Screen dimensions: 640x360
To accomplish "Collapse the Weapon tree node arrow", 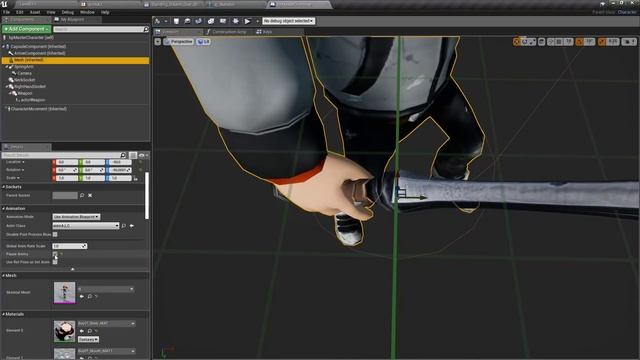I will [x=10, y=93].
